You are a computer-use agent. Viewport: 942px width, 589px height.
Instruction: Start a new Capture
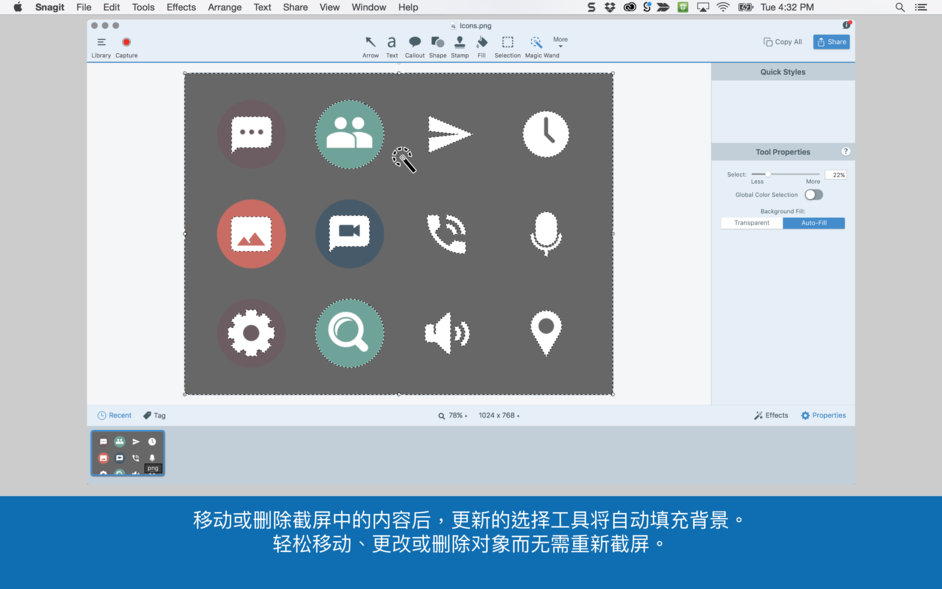tap(126, 47)
